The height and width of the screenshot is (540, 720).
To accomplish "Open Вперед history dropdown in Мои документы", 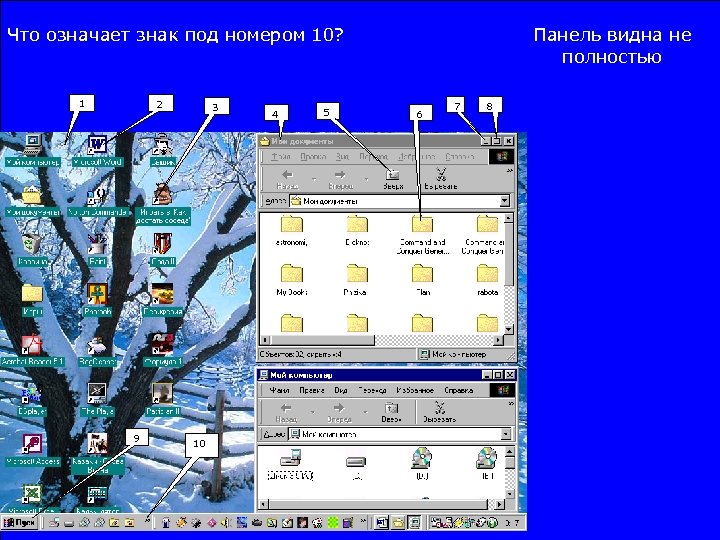I will pos(366,179).
